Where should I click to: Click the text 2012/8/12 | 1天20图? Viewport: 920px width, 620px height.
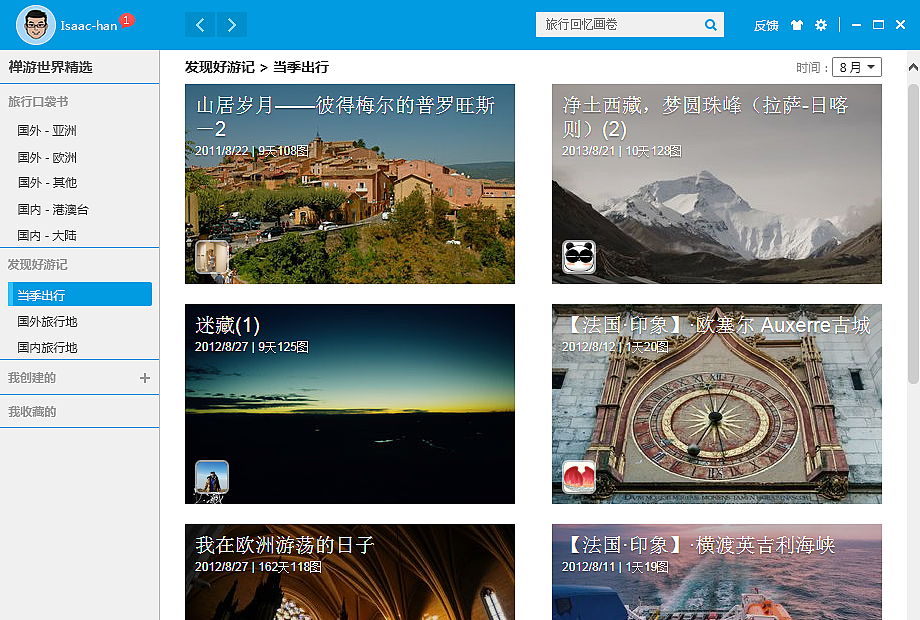pyautogui.click(x=615, y=347)
